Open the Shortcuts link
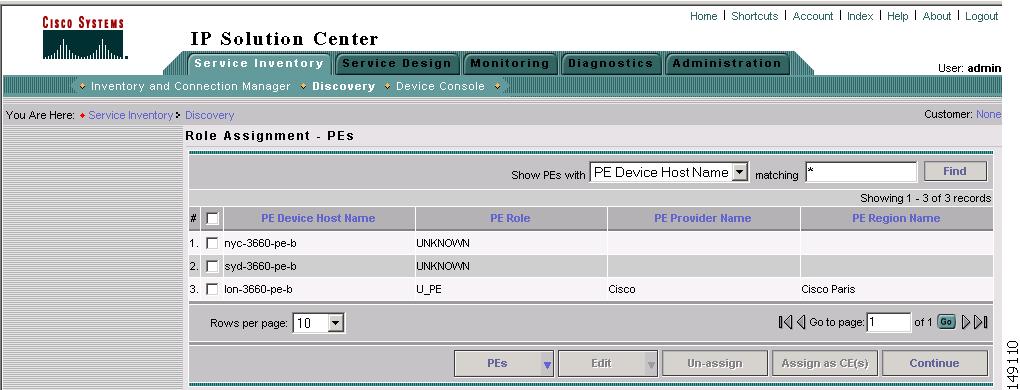Image resolution: width=1020 pixels, height=390 pixels. tap(755, 16)
